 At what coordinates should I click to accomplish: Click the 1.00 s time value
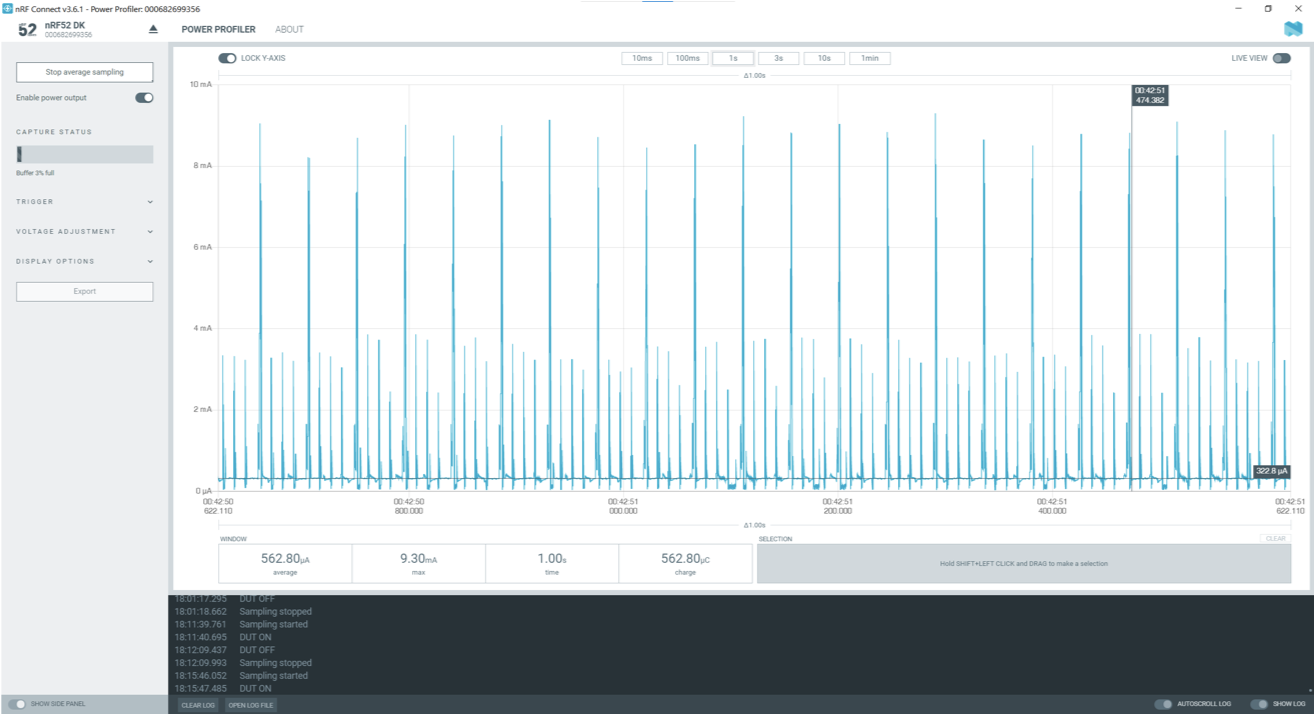pyautogui.click(x=552, y=563)
